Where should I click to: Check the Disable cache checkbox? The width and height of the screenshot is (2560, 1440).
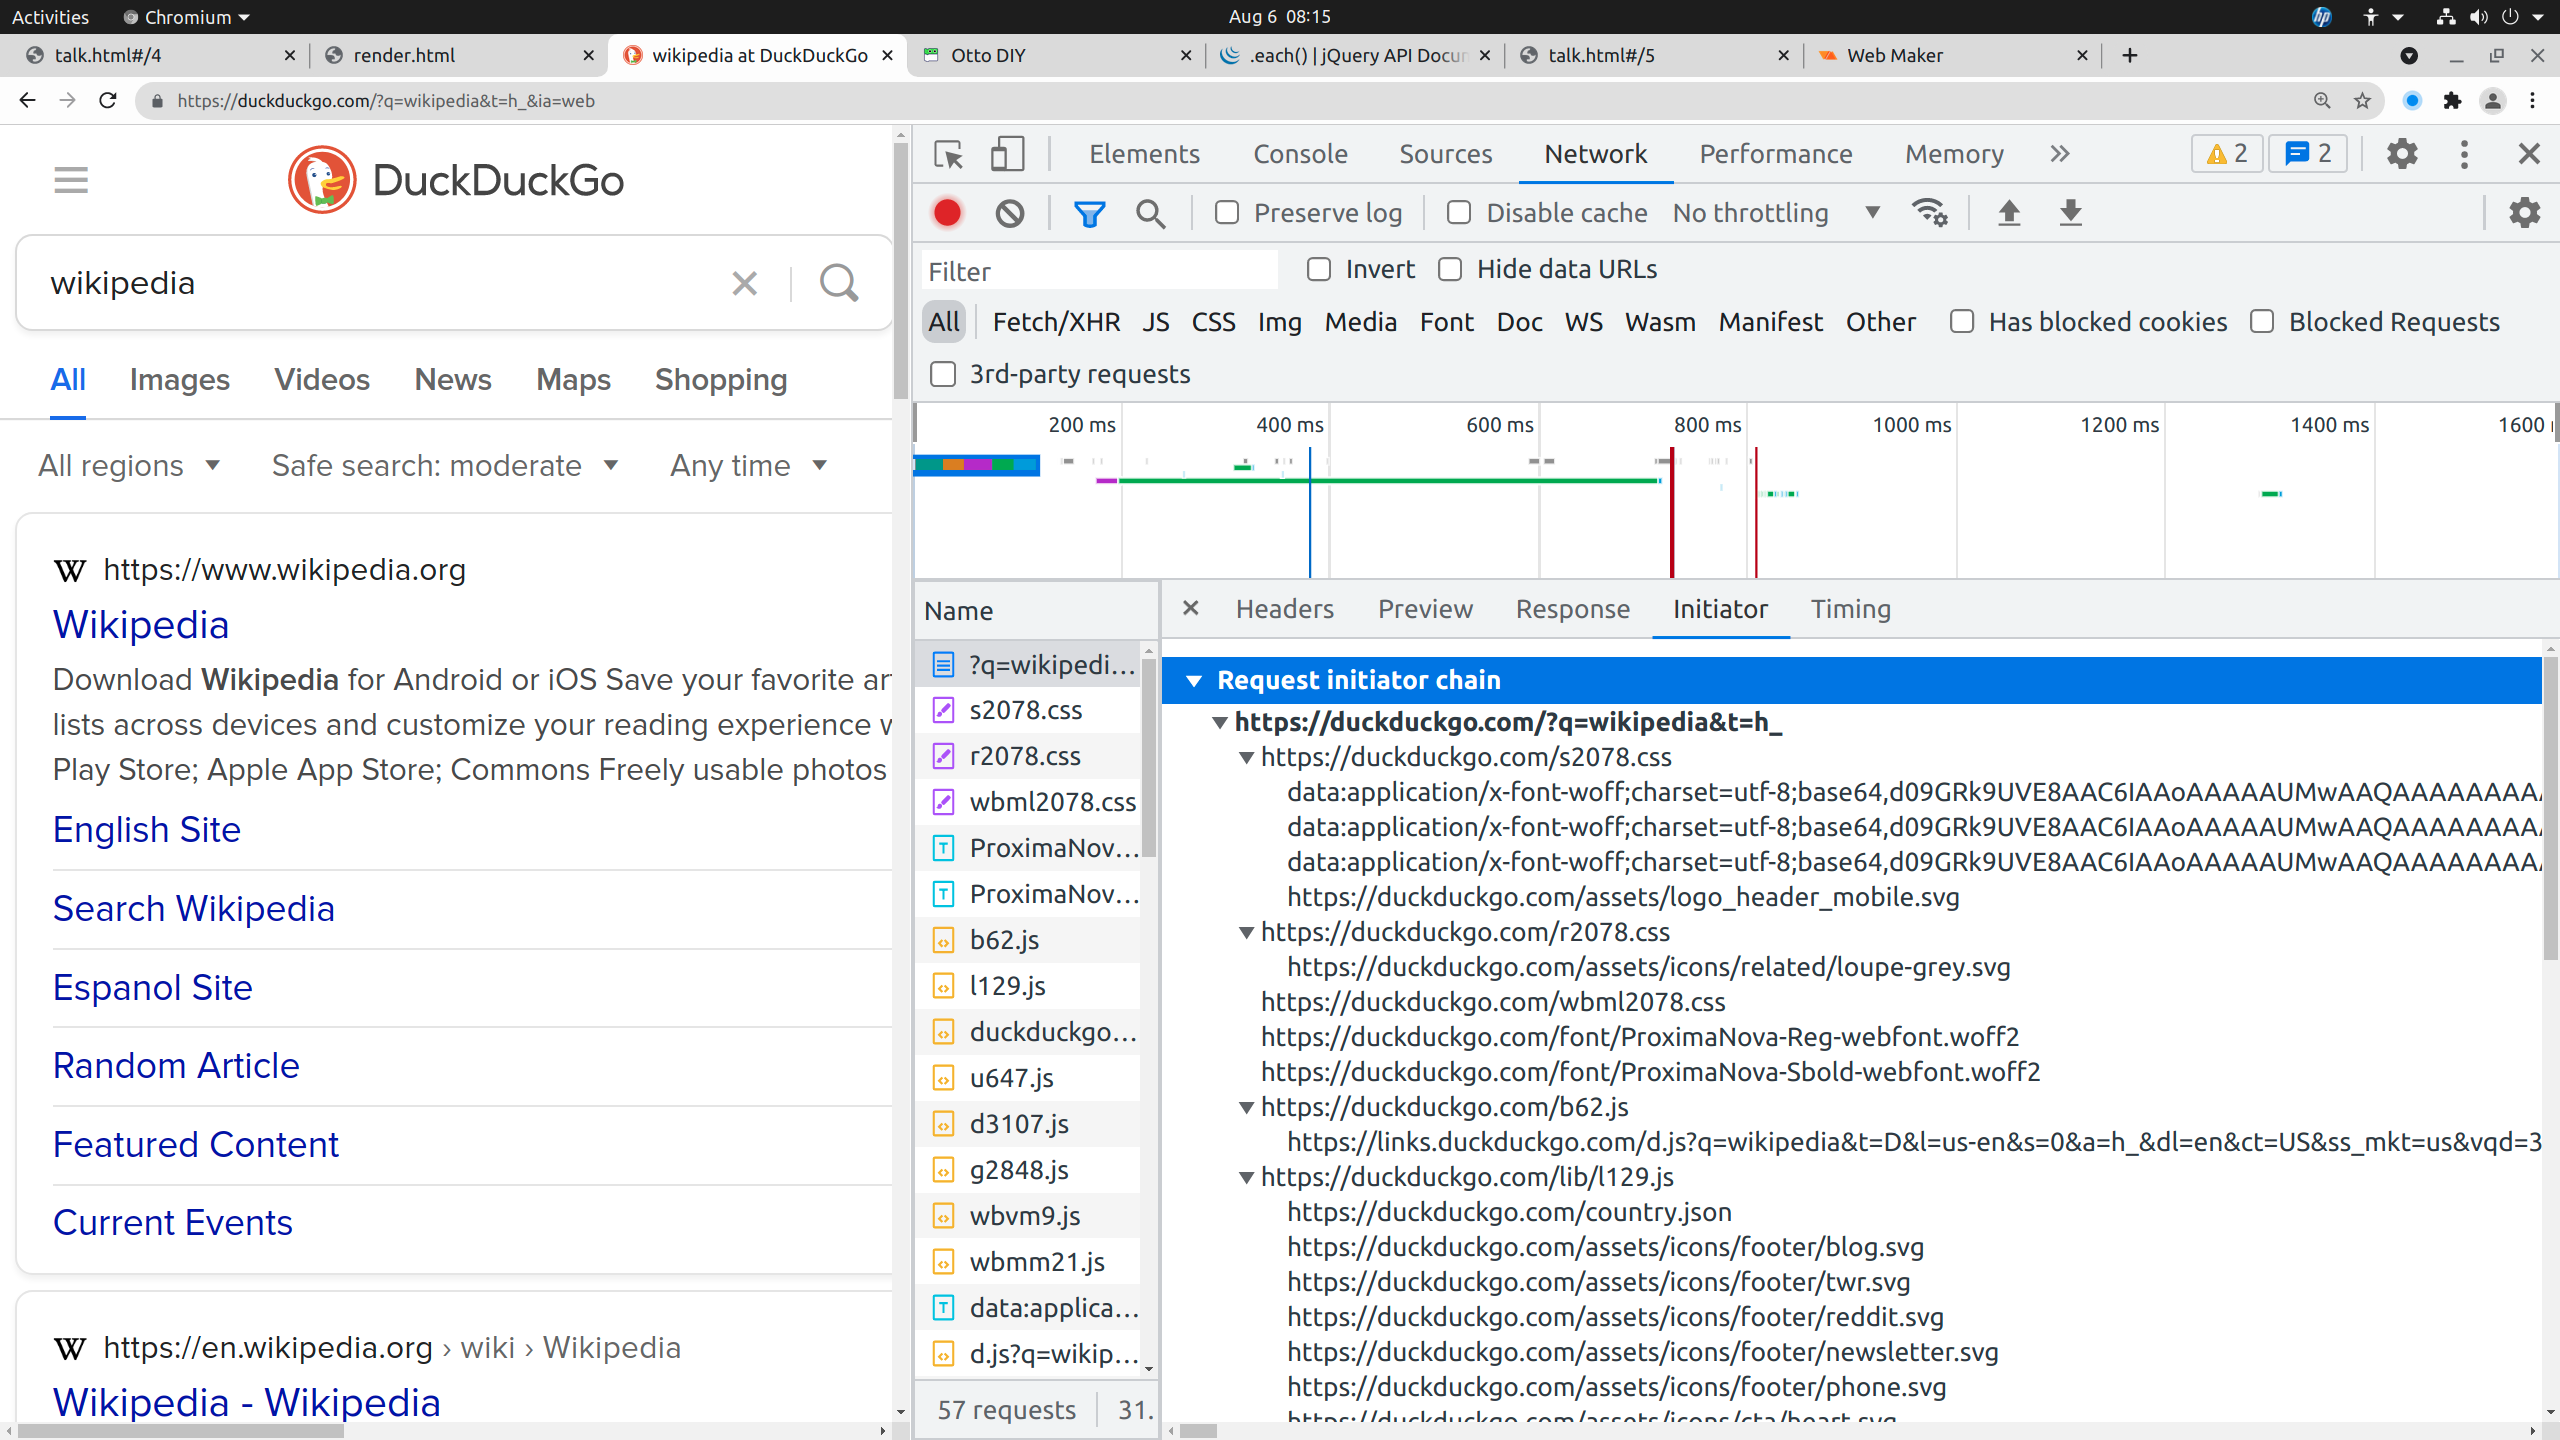pos(1459,213)
